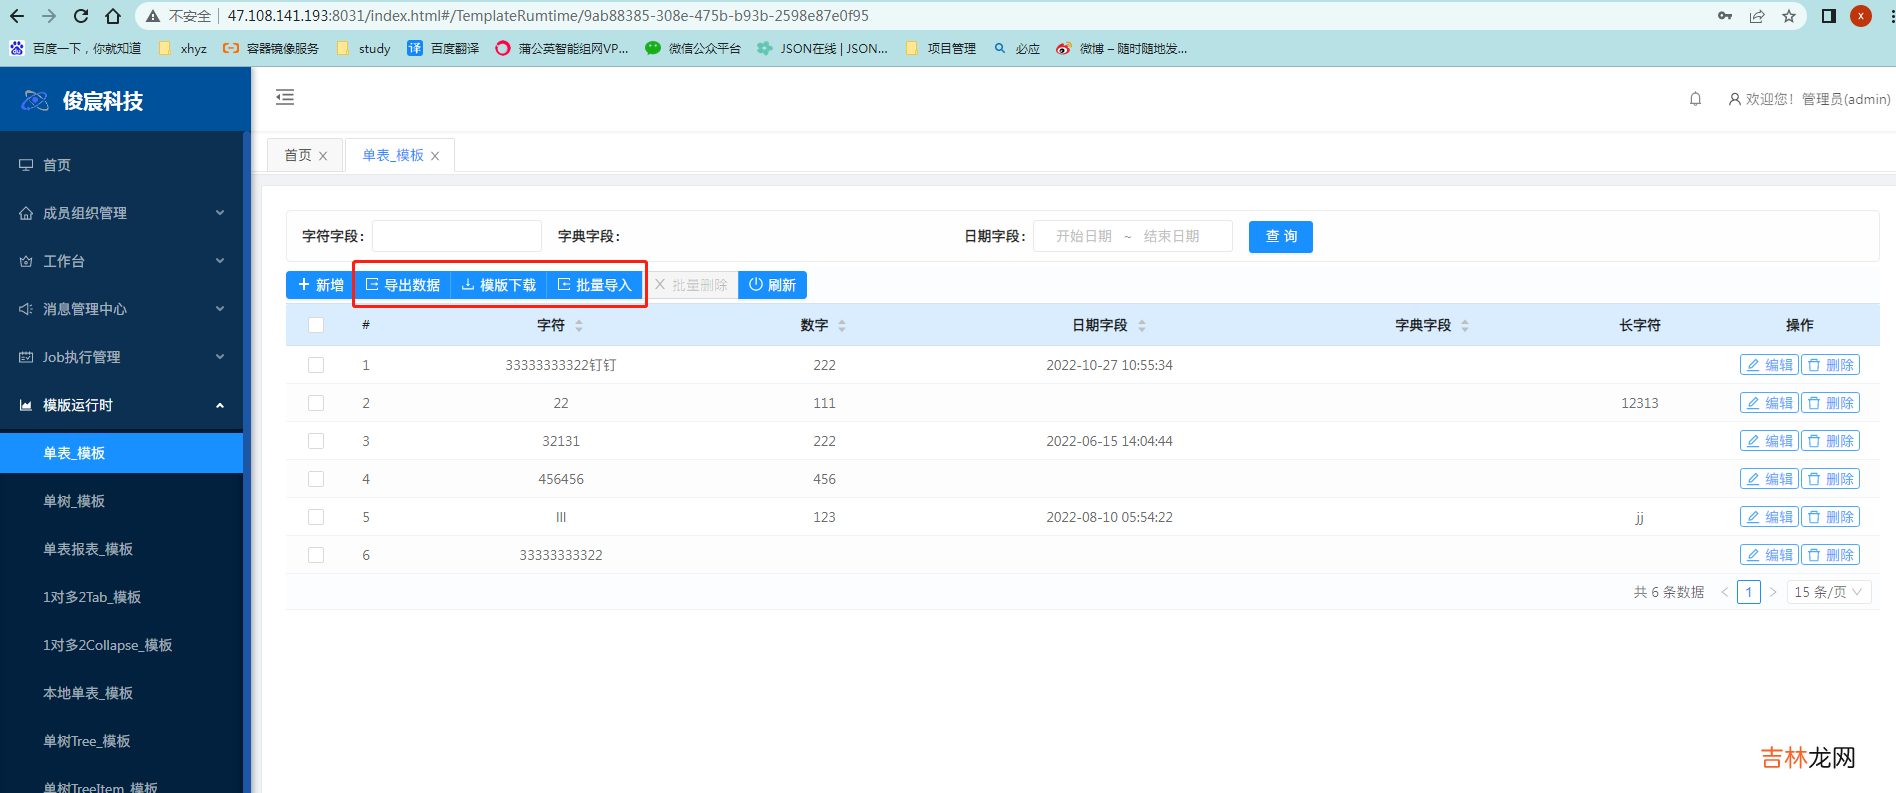Reload the page with browser refresh icon

(x=81, y=16)
